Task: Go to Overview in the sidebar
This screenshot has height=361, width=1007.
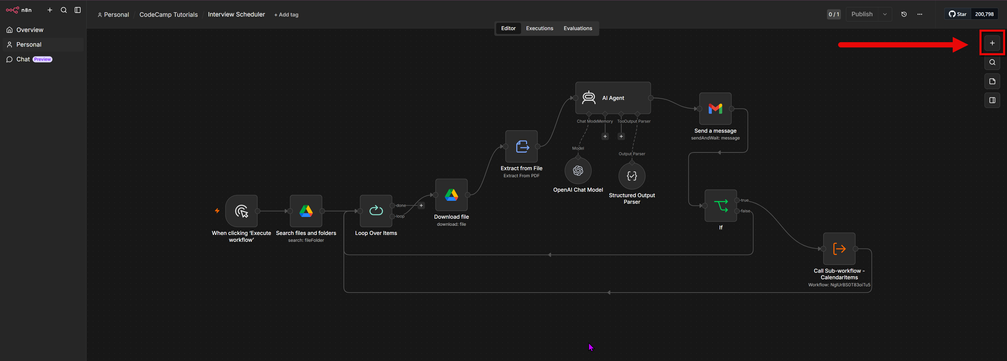Action: [43, 30]
